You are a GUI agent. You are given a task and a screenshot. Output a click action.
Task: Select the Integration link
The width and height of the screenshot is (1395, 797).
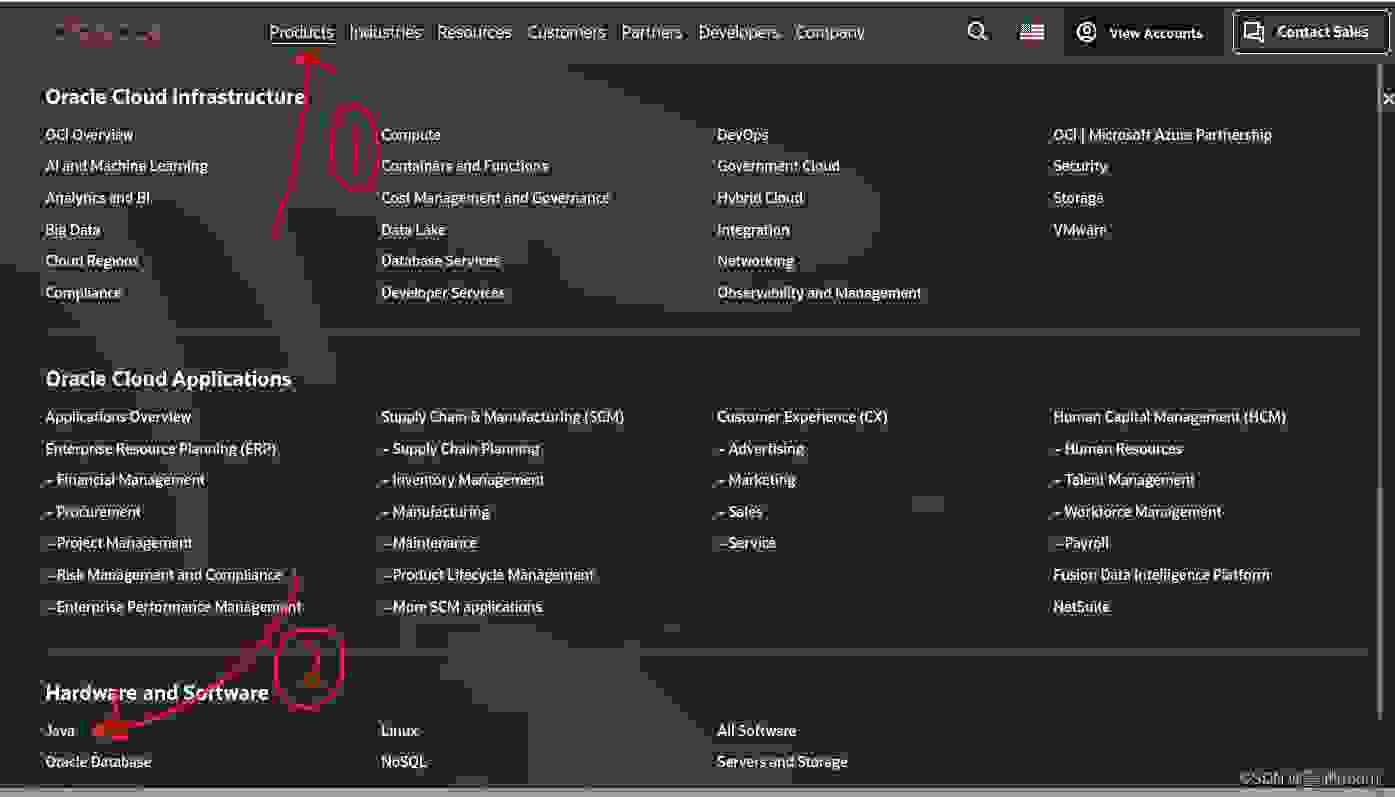tap(753, 229)
